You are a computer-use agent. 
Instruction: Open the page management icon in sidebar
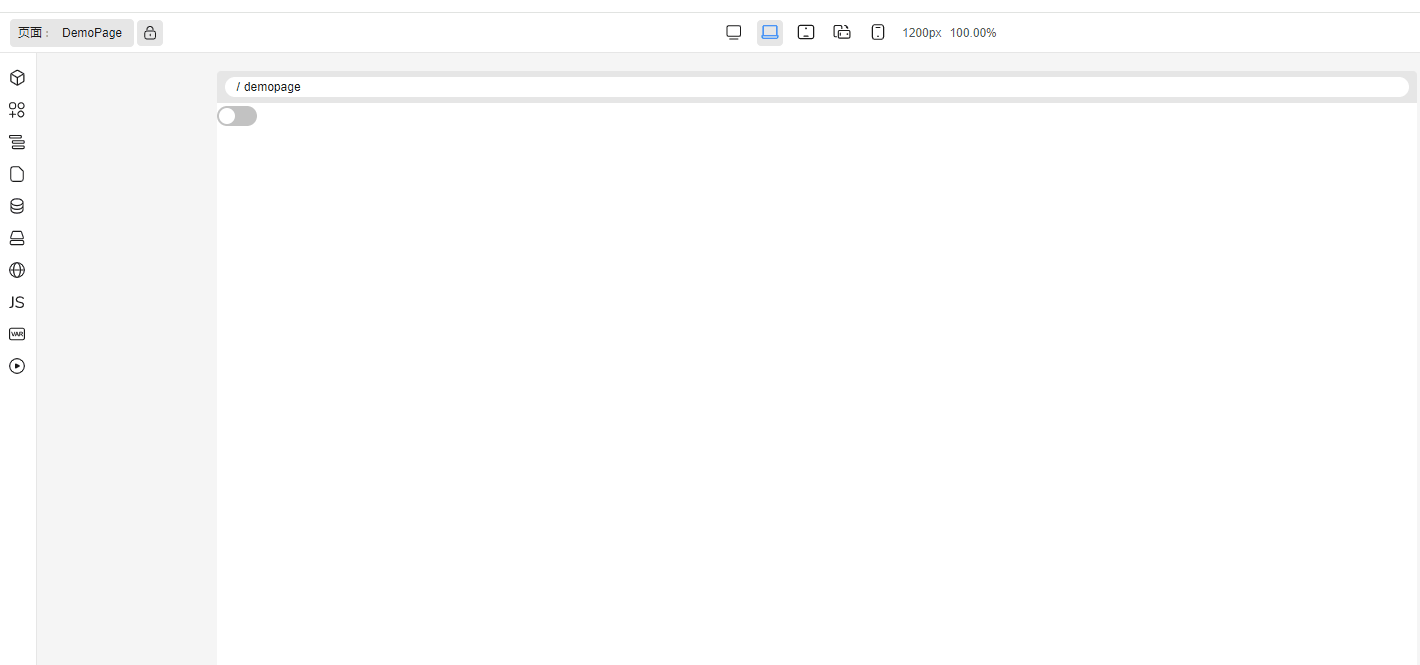17,174
